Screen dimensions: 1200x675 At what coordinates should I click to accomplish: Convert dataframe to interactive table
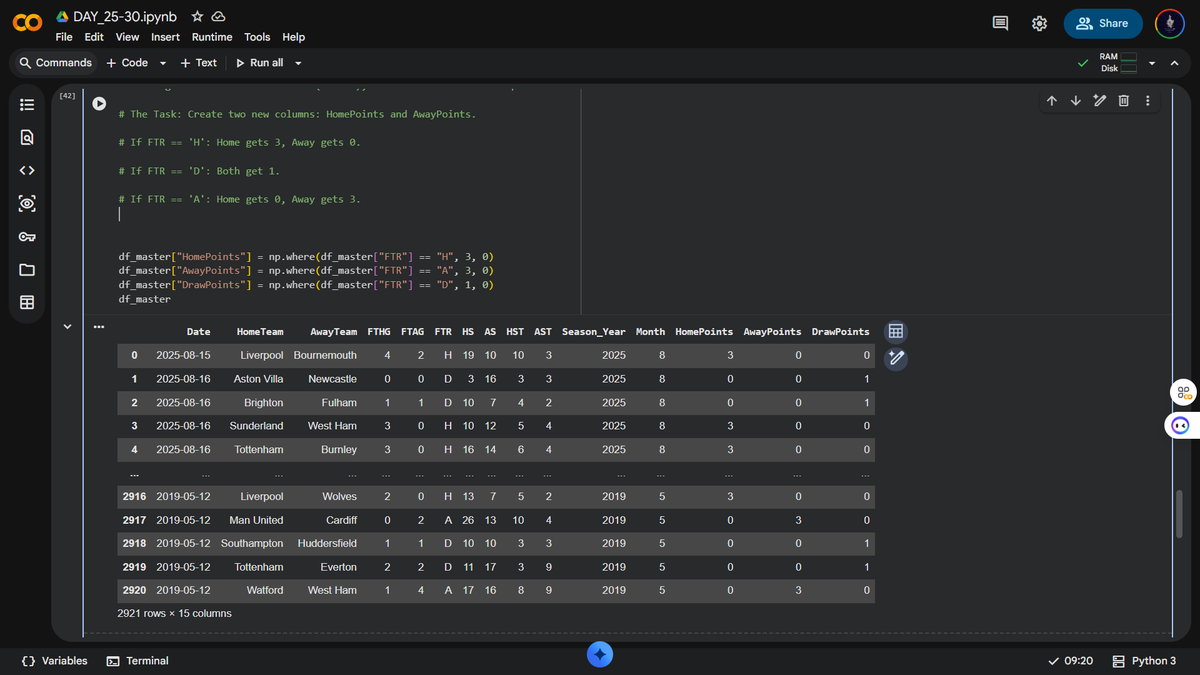tap(896, 331)
